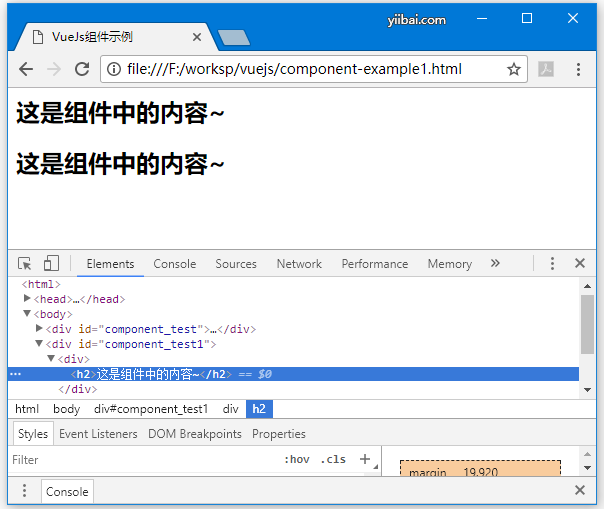Open the Chrome three-dot menu
The height and width of the screenshot is (509, 604).
[x=579, y=69]
